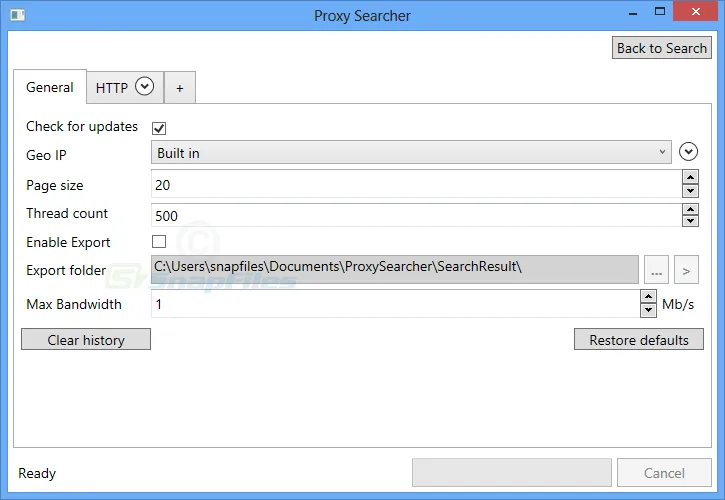Click the Max Bandwidth label
The width and height of the screenshot is (725, 500).
pos(74,304)
